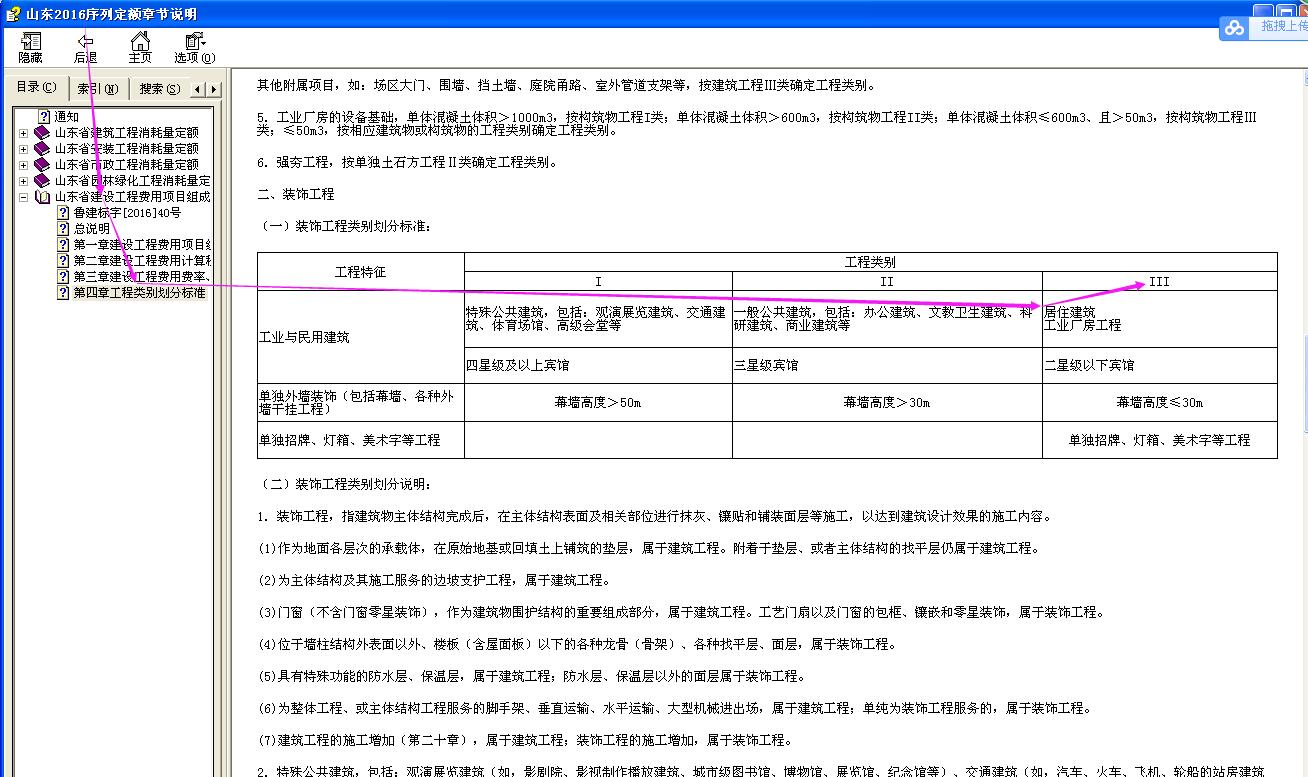The height and width of the screenshot is (777, 1308).
Task: Click the 幕墙高度＞50m cell
Action: [598, 403]
